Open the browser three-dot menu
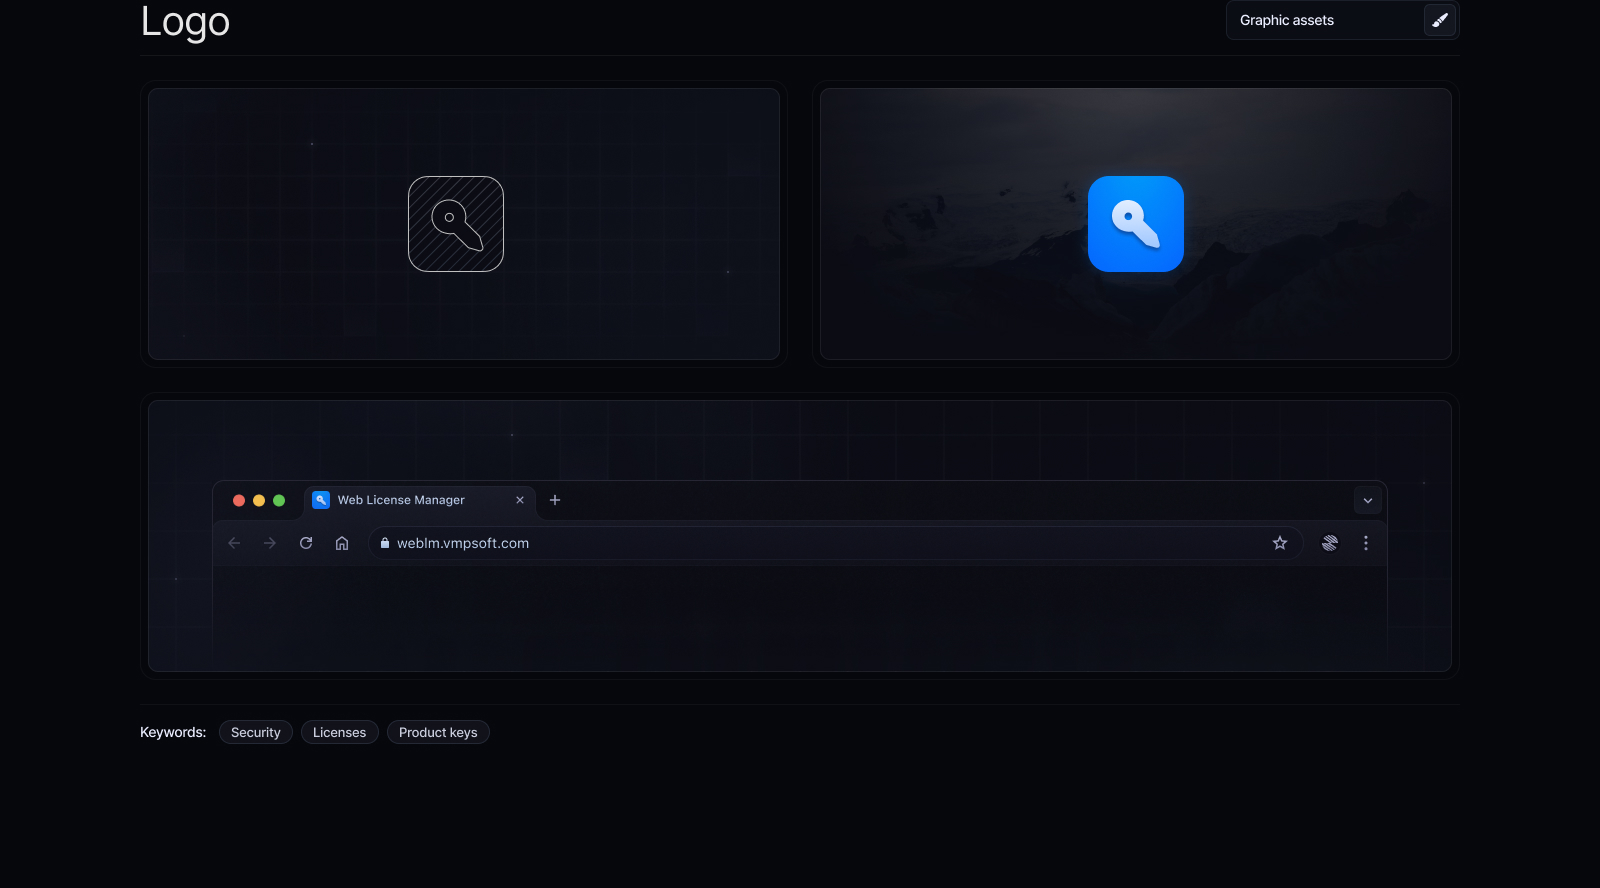 pyautogui.click(x=1366, y=543)
